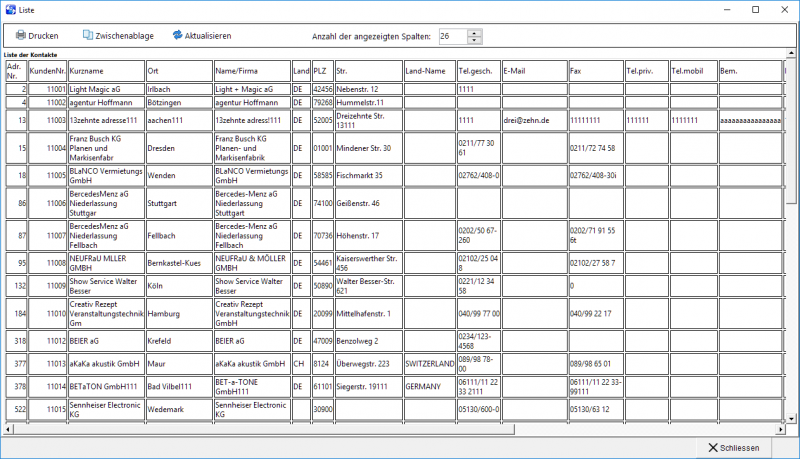Click the 089/98 65 01 fax cell
The width and height of the screenshot is (800, 459).
[596, 364]
